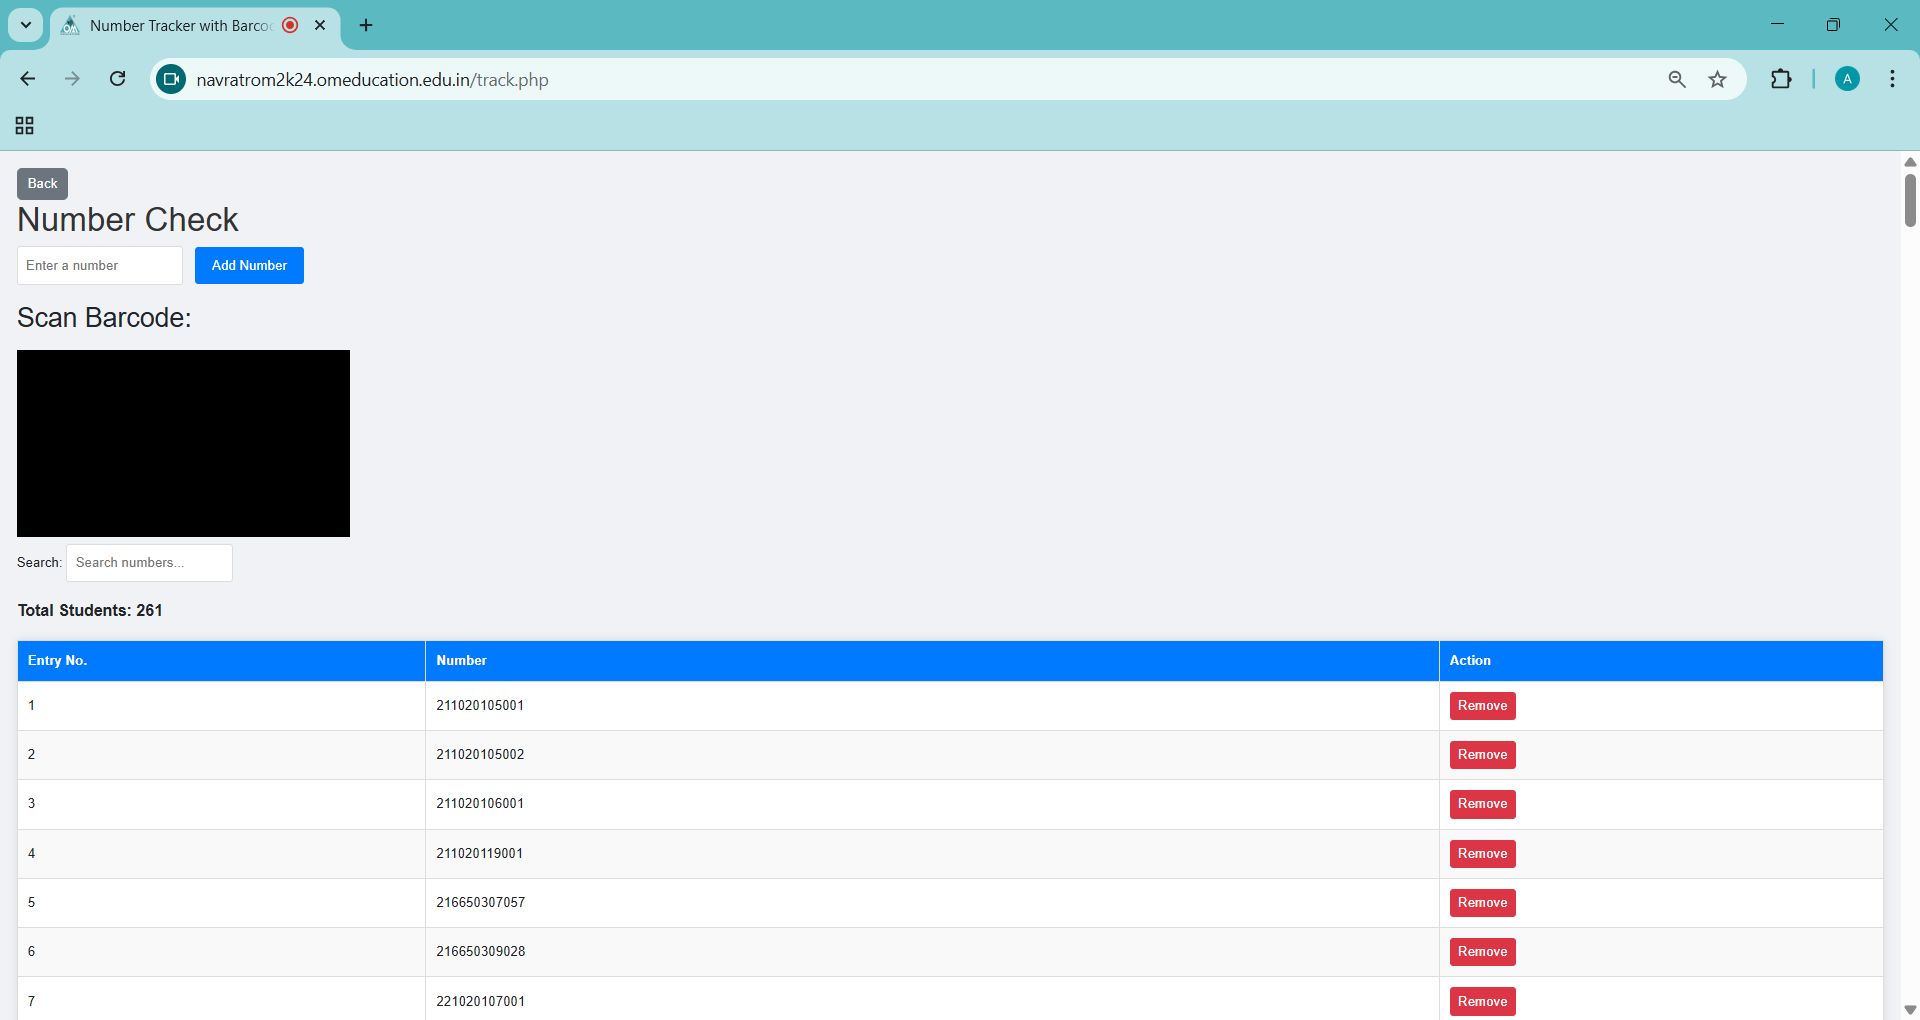Open Chrome three-dot menu
The image size is (1920, 1020).
1892,79
